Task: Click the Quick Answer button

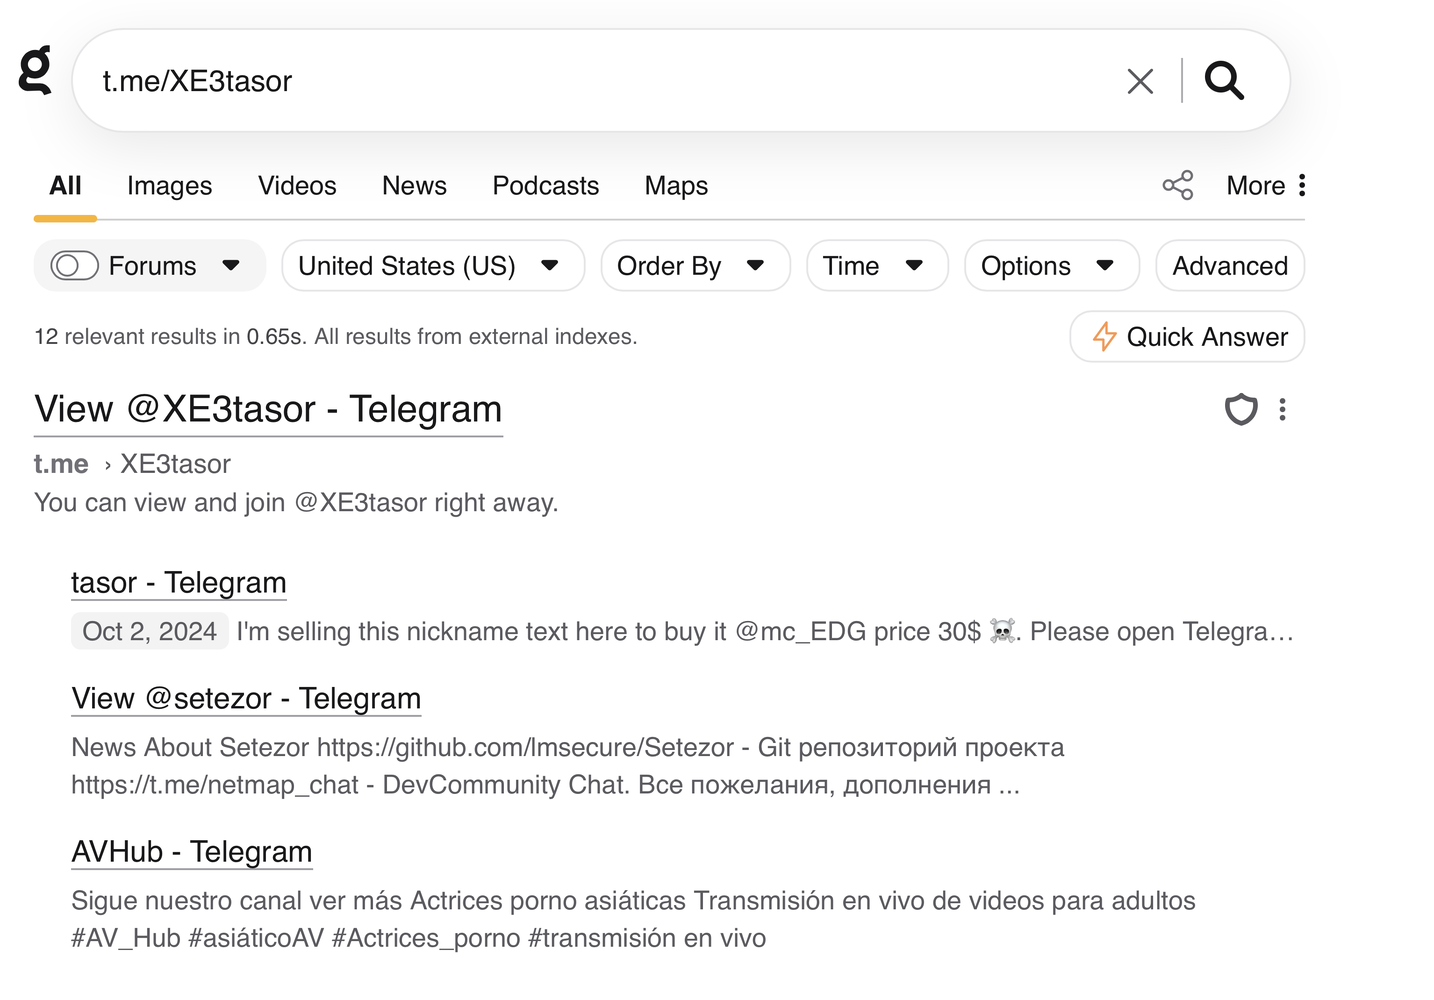Action: (1187, 337)
